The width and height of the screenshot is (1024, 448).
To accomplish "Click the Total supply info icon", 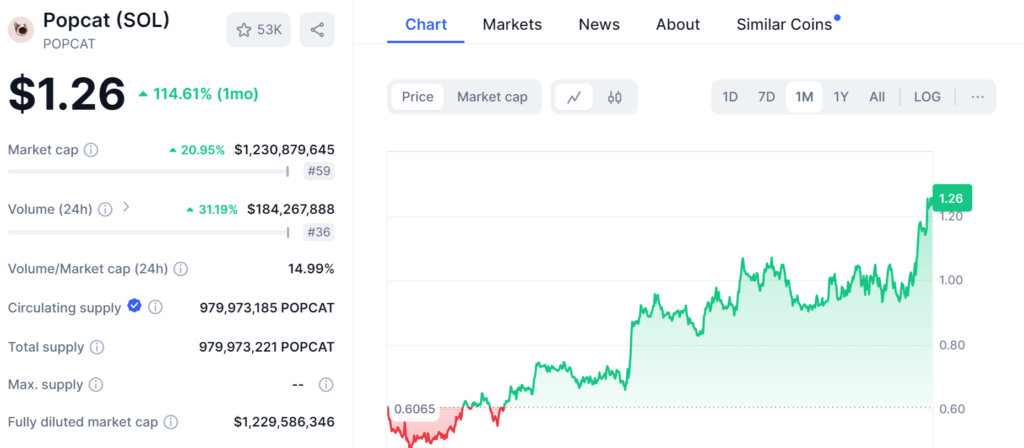I will 97,347.
